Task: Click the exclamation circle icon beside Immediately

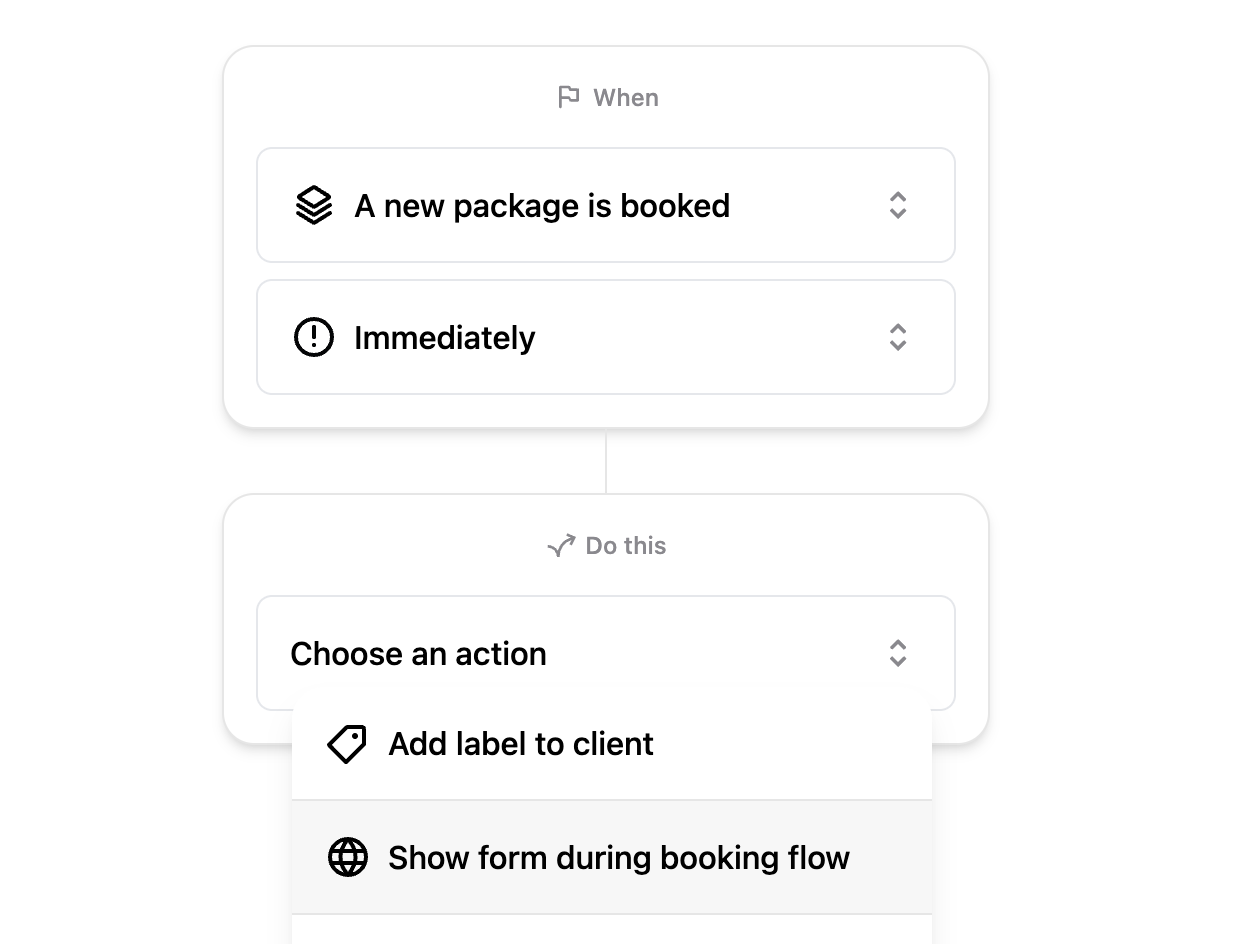Action: pos(314,337)
